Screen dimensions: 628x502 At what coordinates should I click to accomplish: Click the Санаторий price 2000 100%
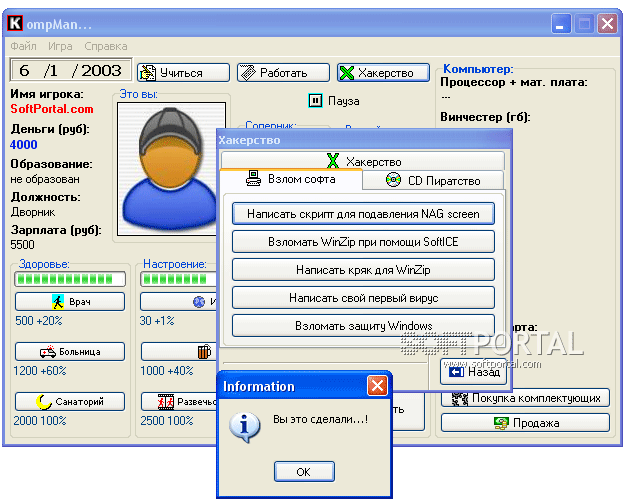[40, 421]
